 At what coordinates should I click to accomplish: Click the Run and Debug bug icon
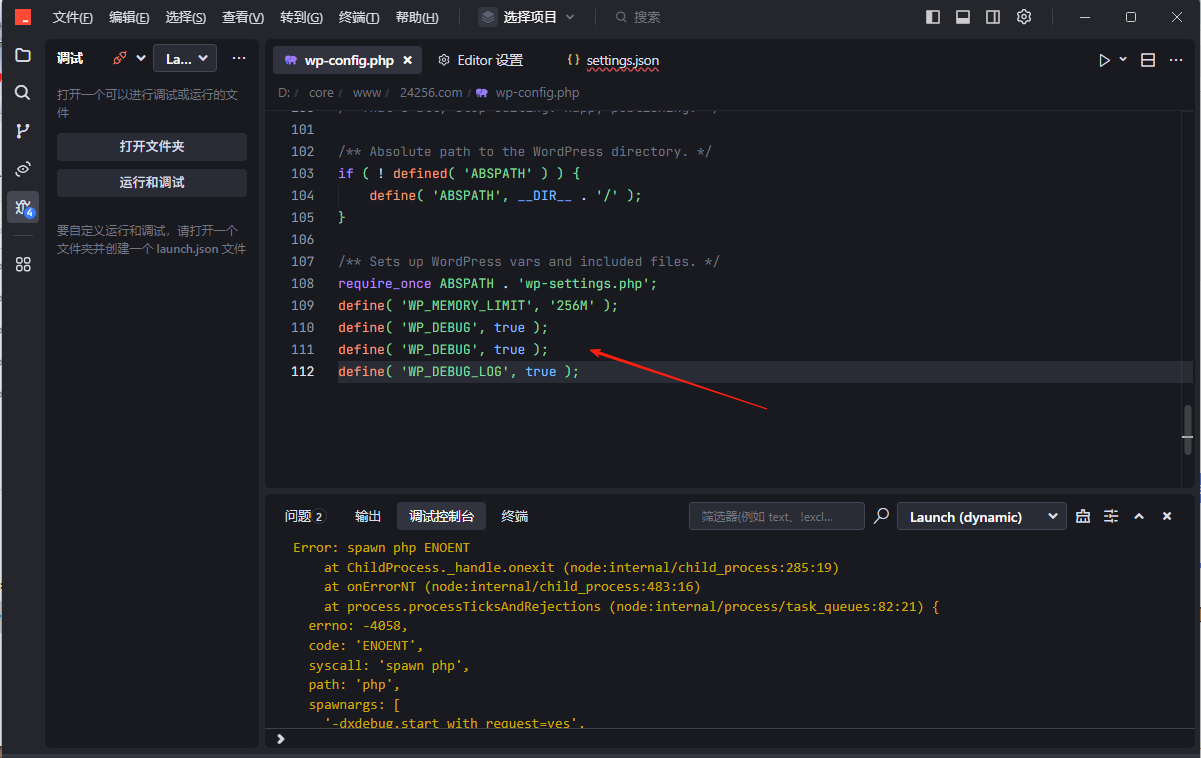click(x=23, y=207)
